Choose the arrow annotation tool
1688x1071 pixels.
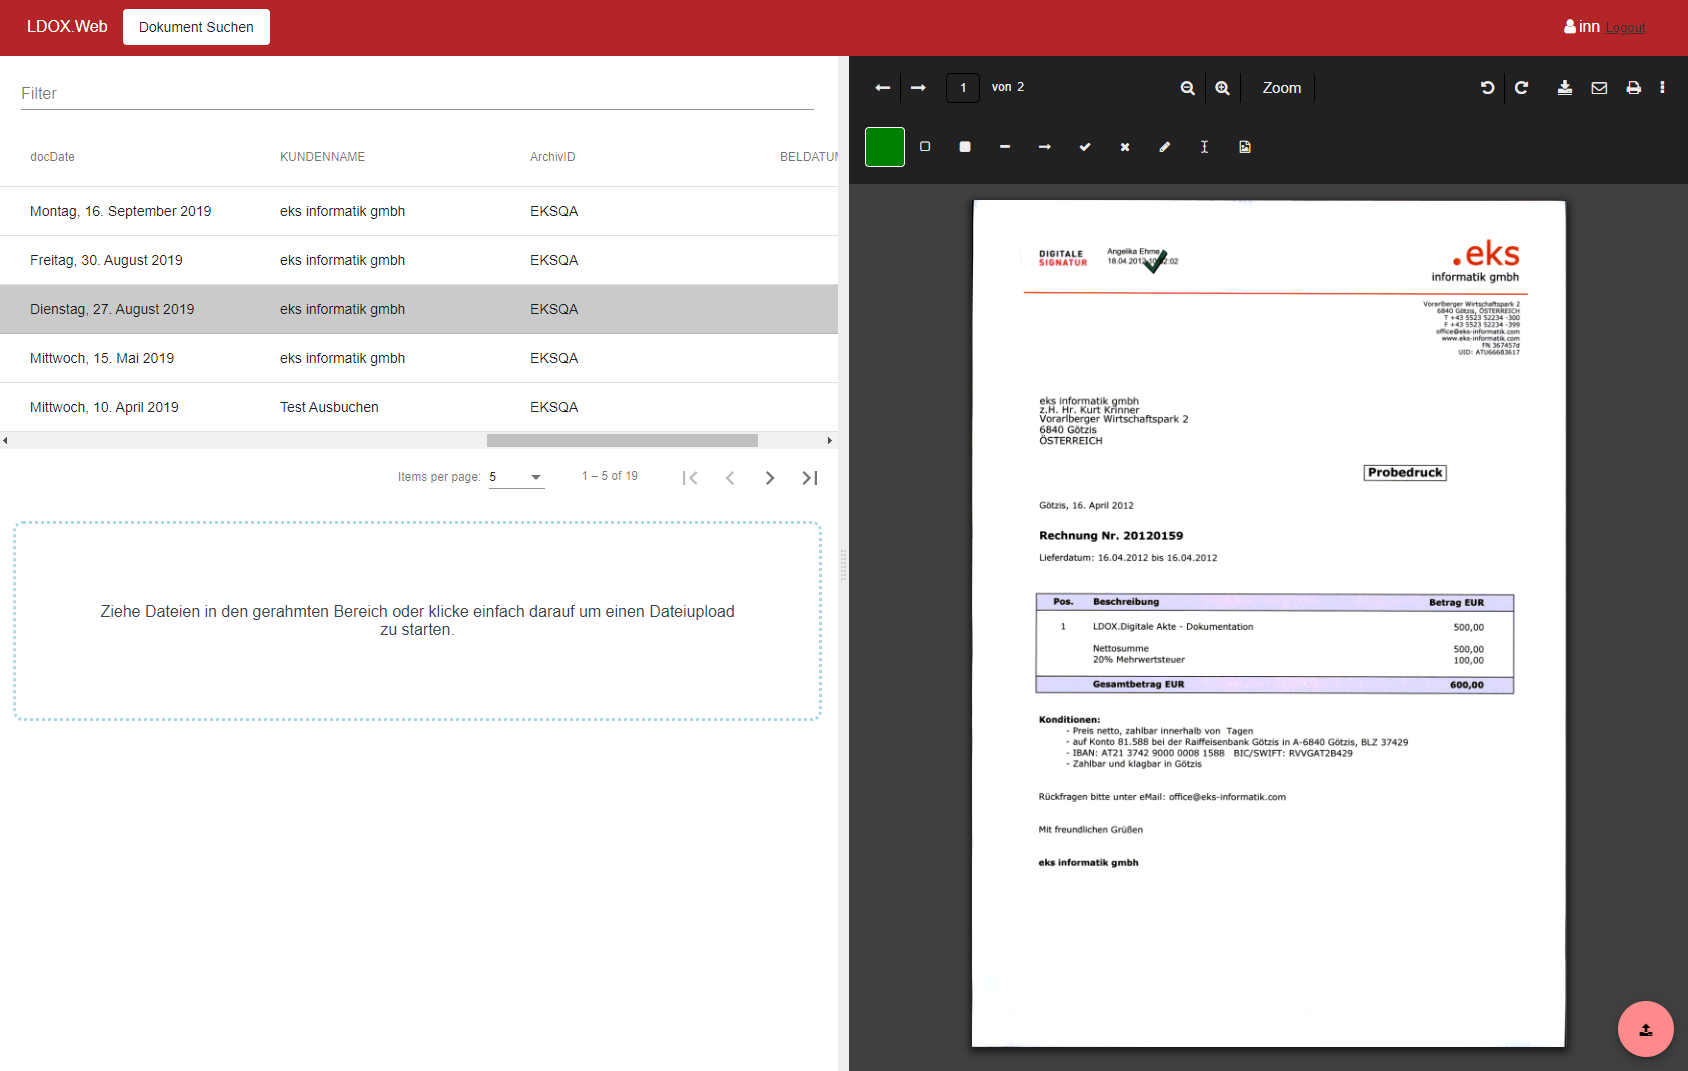(1045, 147)
